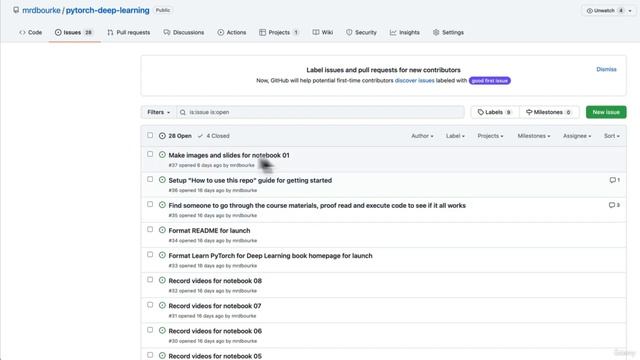Switch to the Settings tab
The image size is (640, 360).
[448, 32]
